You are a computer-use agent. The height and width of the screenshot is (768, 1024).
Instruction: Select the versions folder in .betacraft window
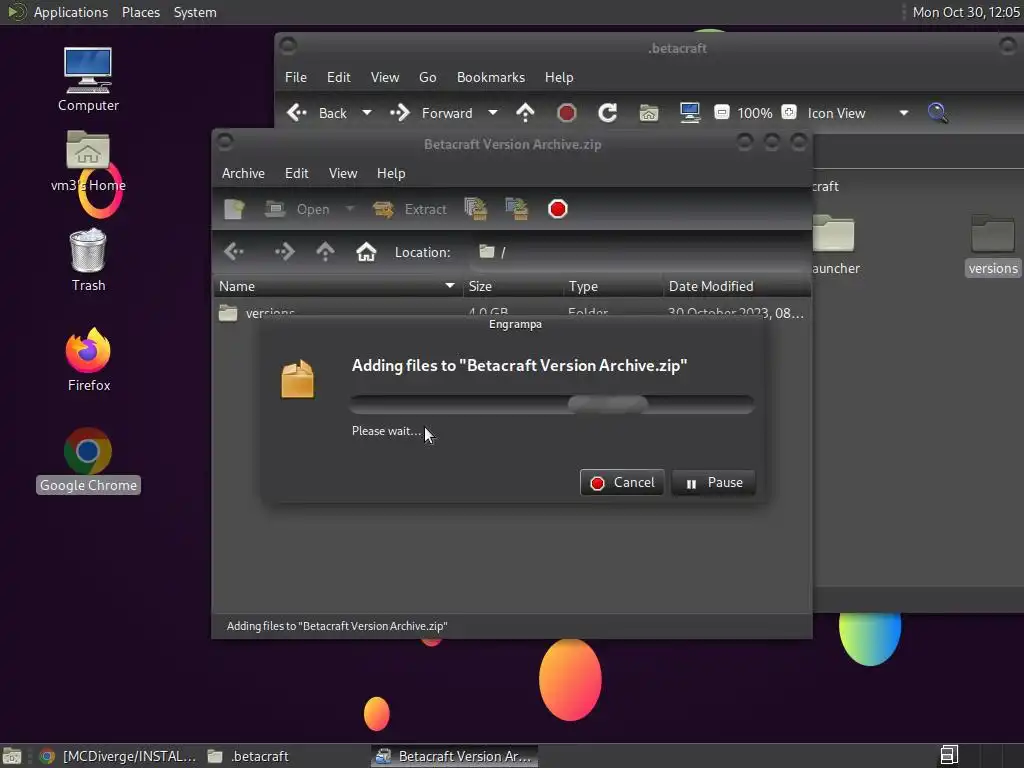[x=993, y=245]
